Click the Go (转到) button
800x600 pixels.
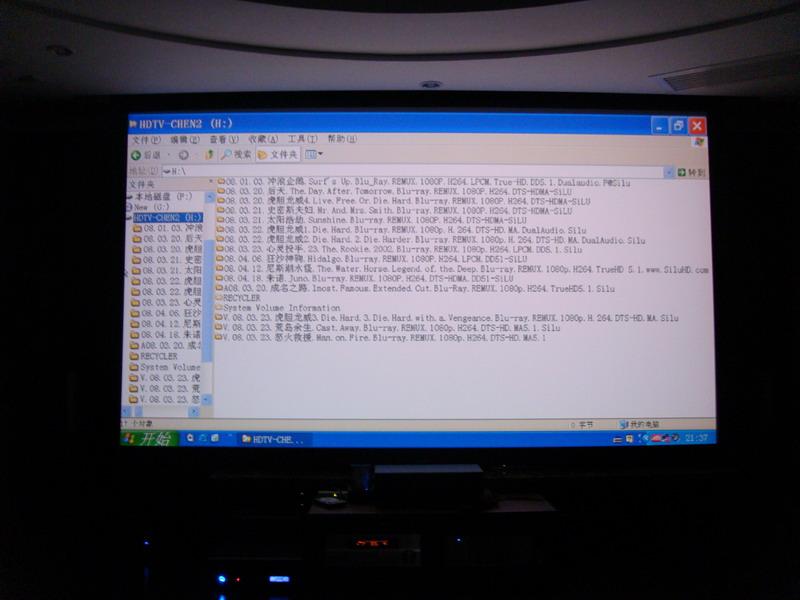tap(691, 172)
